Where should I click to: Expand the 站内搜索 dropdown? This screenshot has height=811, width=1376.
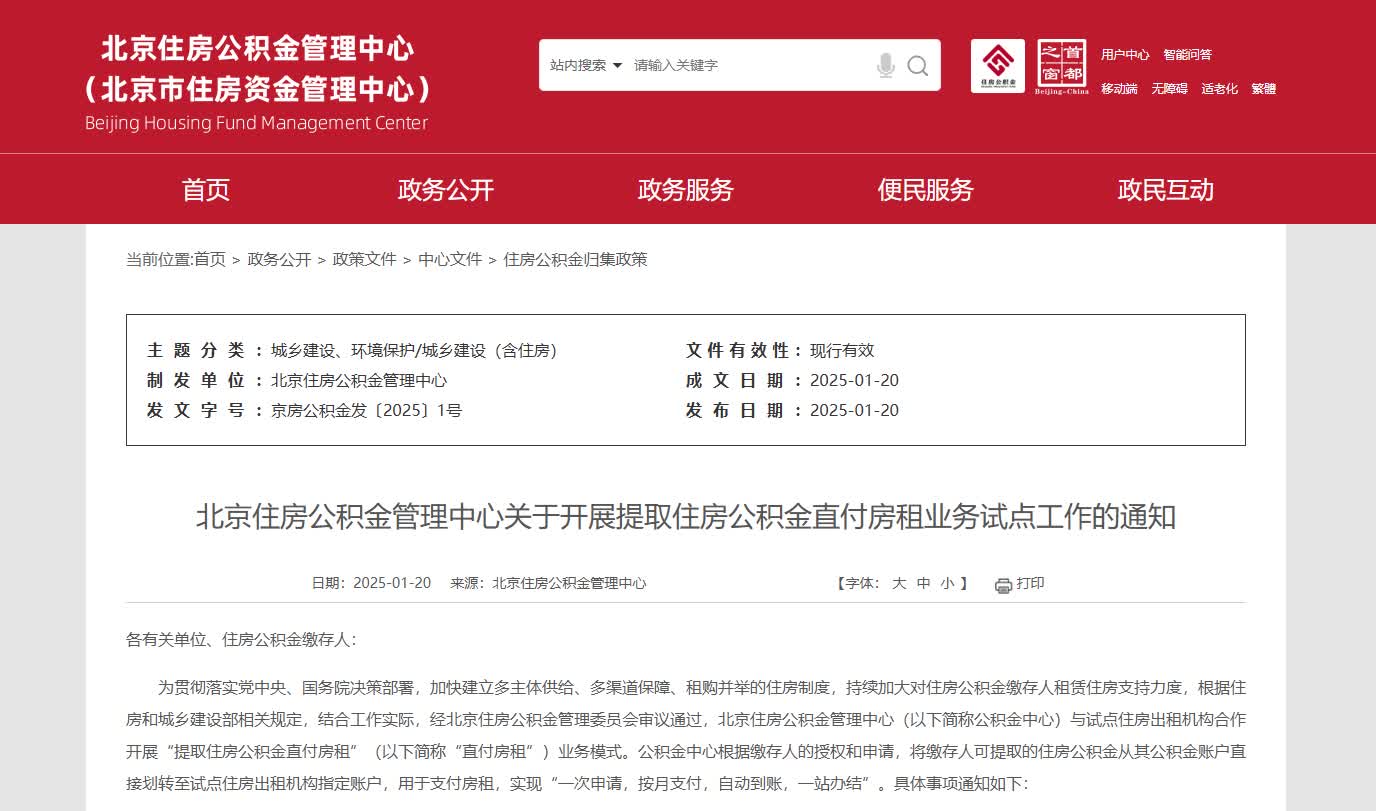[586, 65]
